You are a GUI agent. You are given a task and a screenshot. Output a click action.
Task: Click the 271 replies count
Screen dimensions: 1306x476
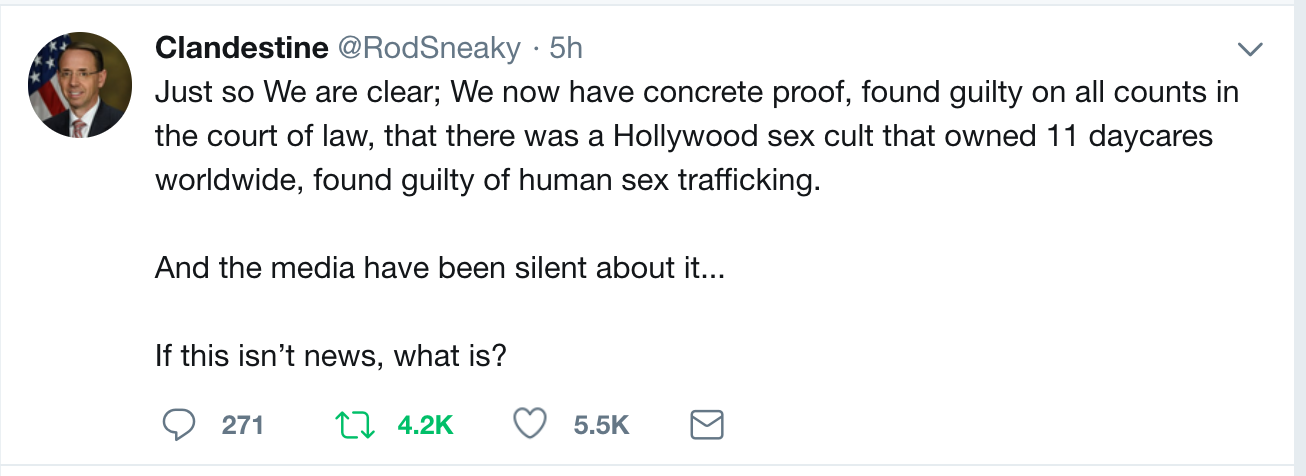(x=242, y=425)
